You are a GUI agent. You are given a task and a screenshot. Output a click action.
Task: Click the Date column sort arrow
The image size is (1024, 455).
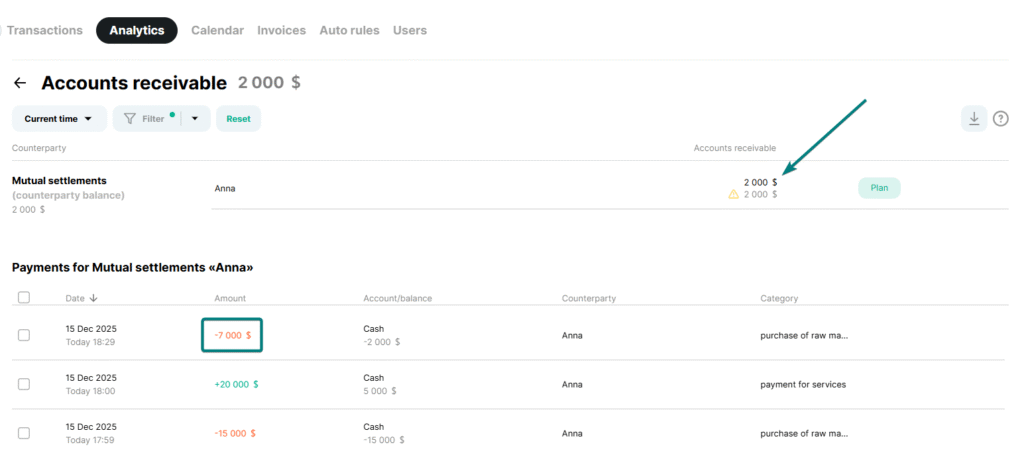click(94, 298)
